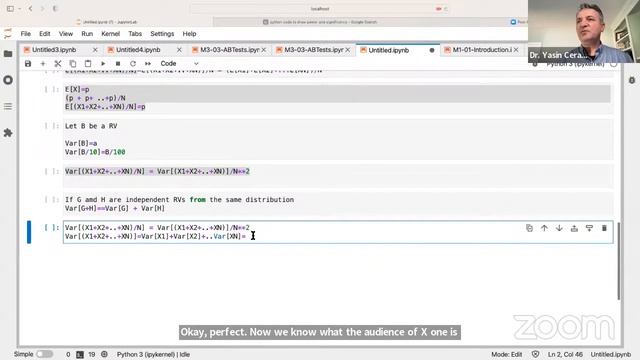Screen dimensions: 640x360
Task: Show the table of contents sidebar icon
Action: pos(8,107)
